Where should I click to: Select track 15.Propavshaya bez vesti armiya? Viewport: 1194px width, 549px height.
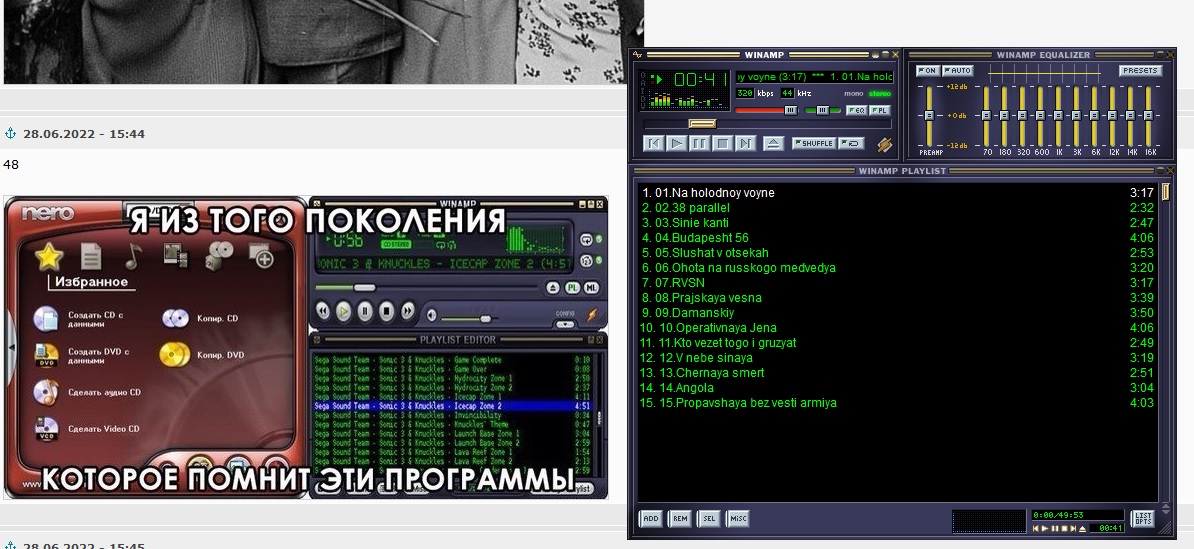(x=898, y=403)
